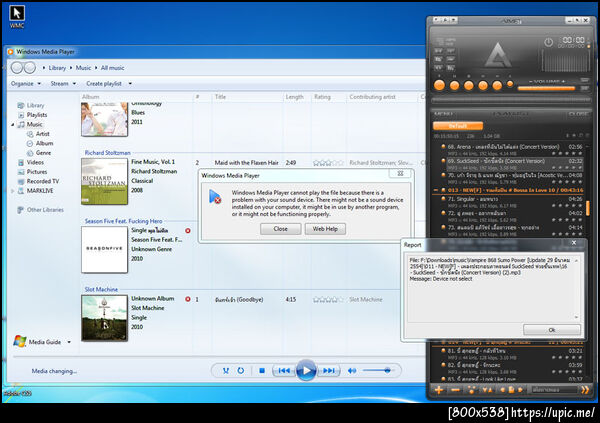600x423 pixels.
Task: Click the Richard Stoltzman artist heading
Action: 108,153
